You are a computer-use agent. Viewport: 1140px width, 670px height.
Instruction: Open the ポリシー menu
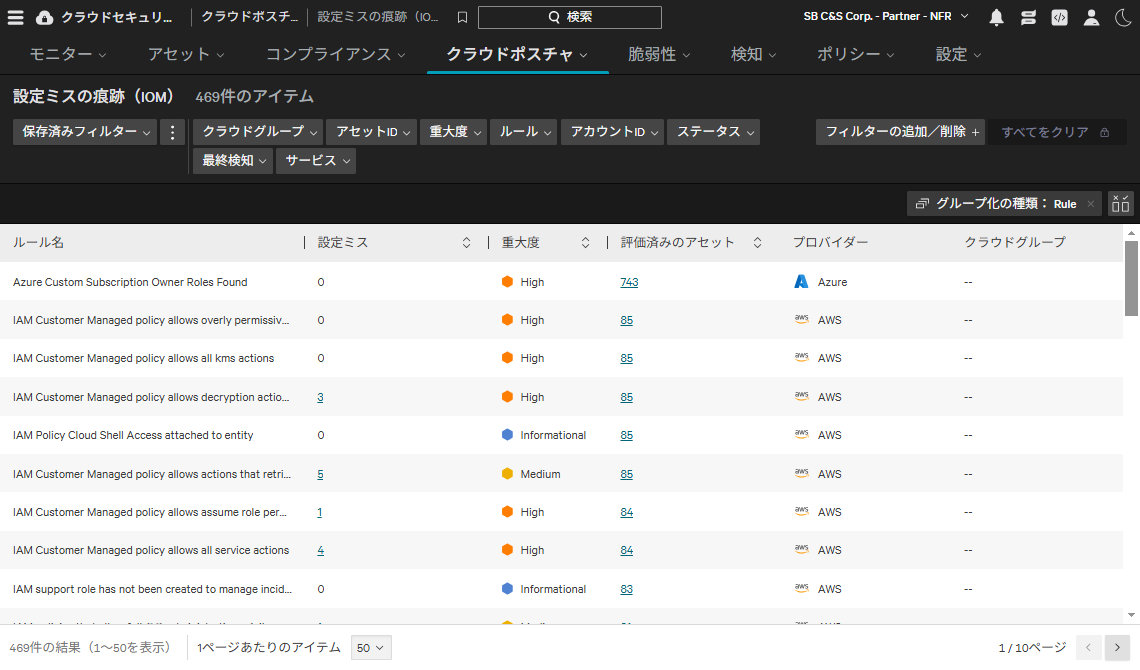855,55
